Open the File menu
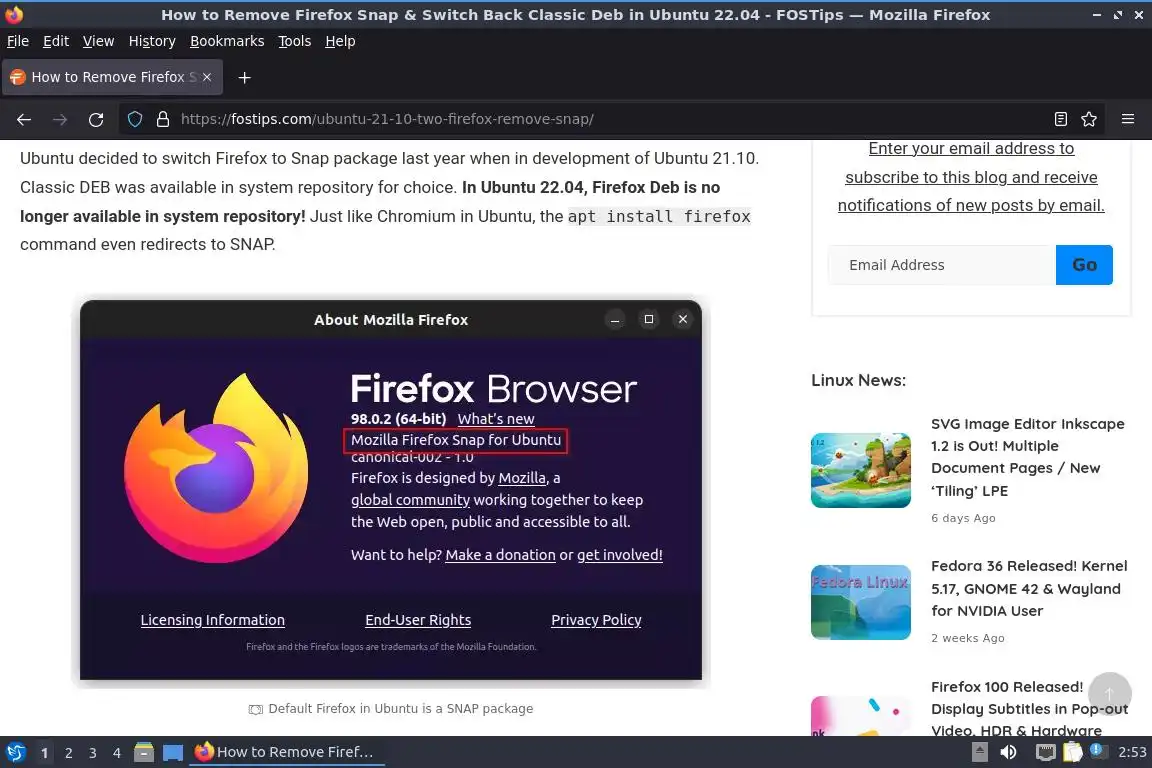 click(18, 41)
